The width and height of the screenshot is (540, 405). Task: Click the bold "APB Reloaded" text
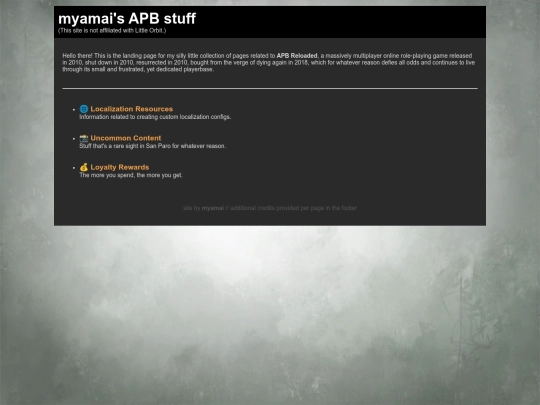pyautogui.click(x=297, y=56)
